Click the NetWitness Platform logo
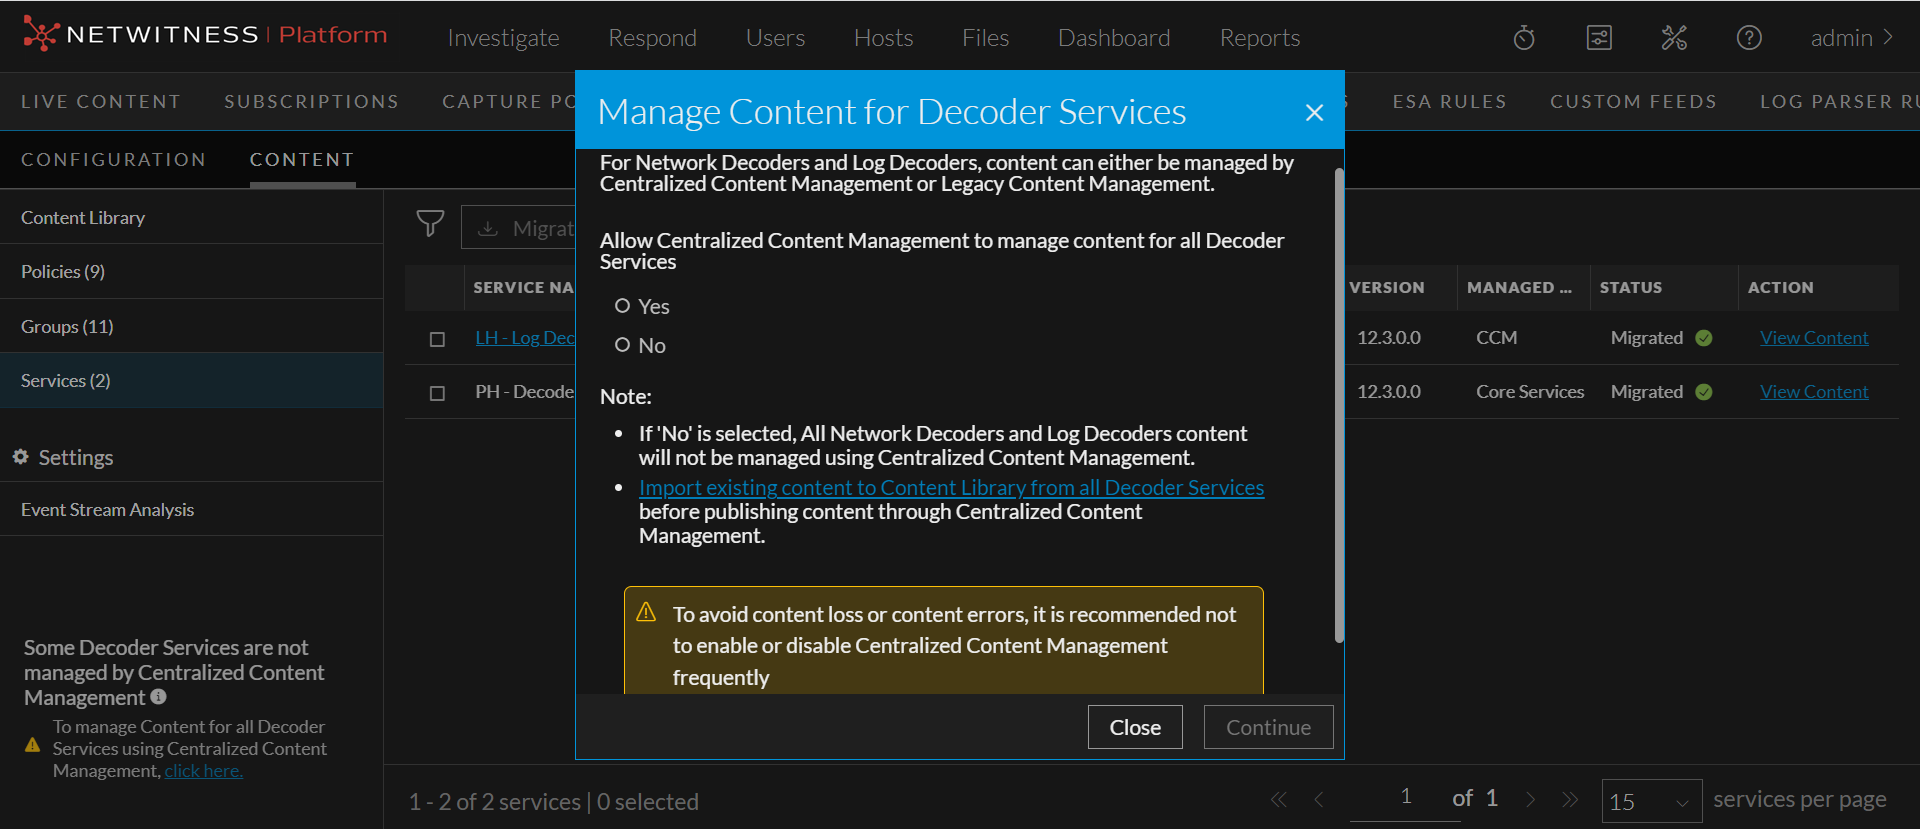1920x829 pixels. pos(205,35)
